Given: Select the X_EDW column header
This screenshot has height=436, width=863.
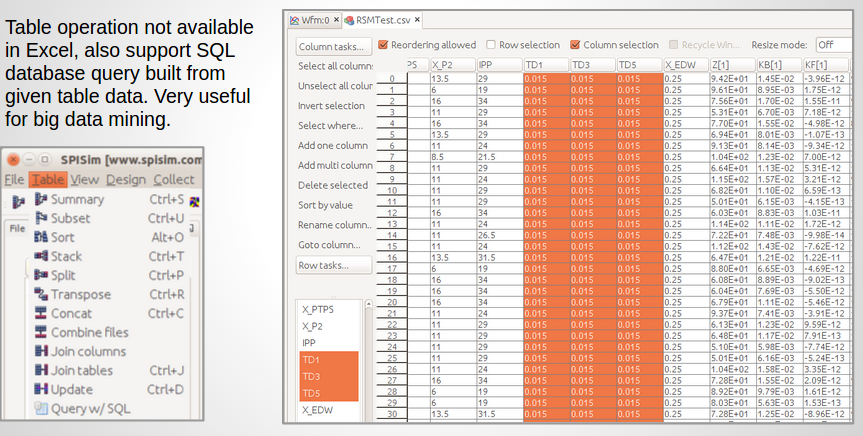Looking at the screenshot, I should (x=685, y=65).
